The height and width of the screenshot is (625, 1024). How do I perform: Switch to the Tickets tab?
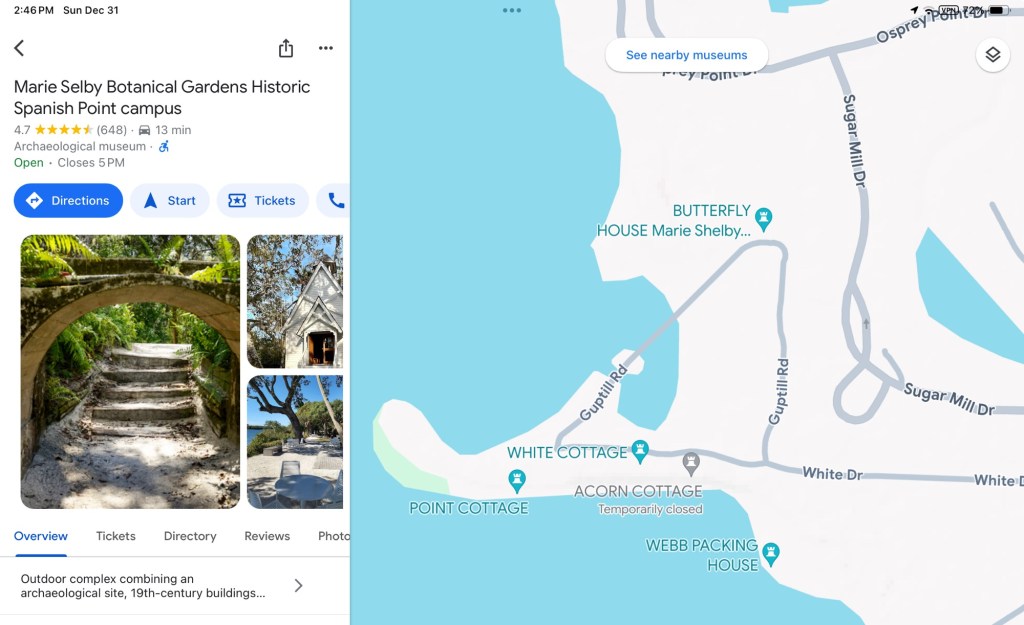[116, 536]
